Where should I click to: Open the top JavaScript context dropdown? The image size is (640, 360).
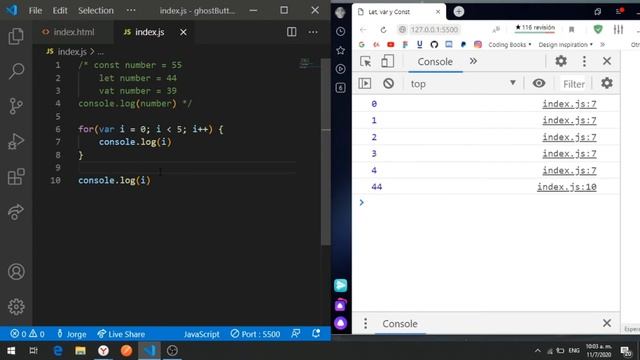[x=463, y=84]
